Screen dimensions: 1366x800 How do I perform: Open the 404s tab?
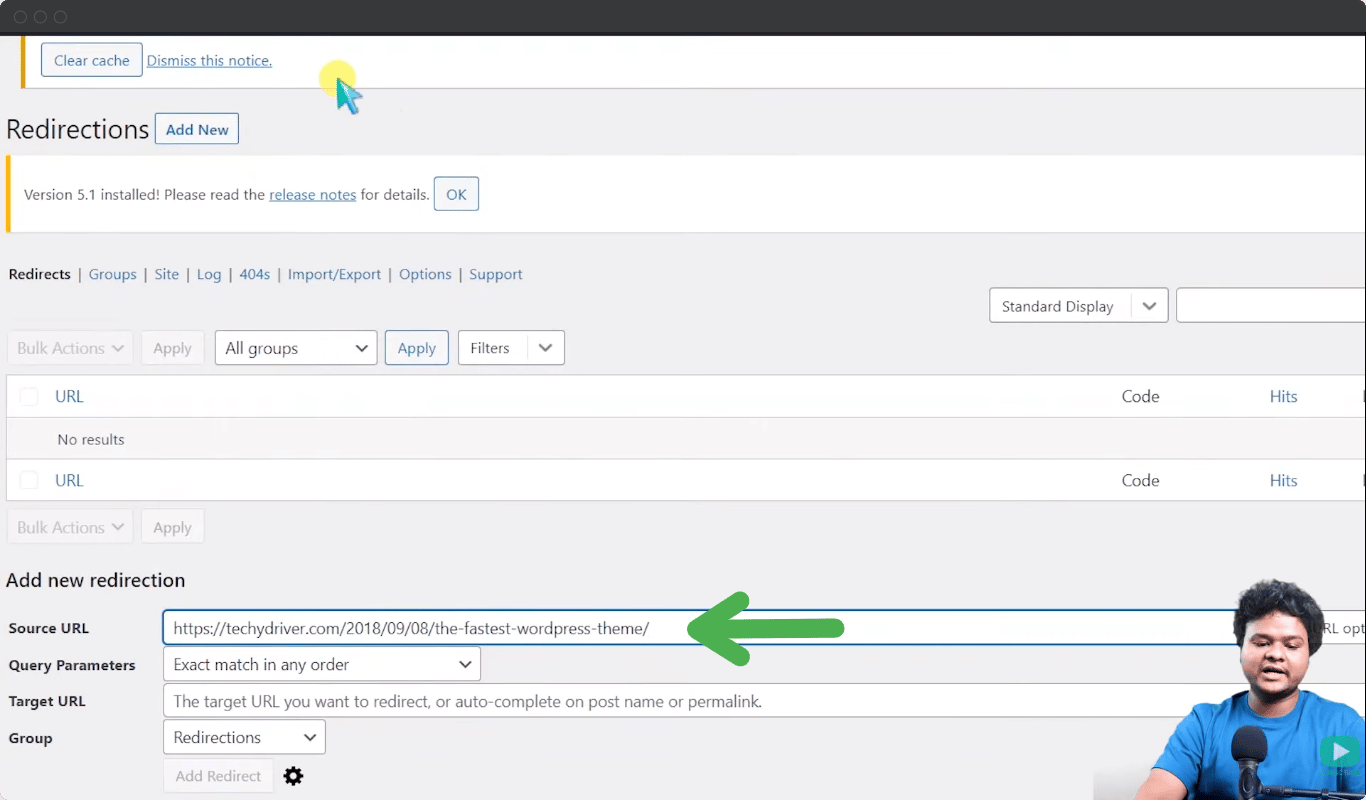click(x=255, y=274)
